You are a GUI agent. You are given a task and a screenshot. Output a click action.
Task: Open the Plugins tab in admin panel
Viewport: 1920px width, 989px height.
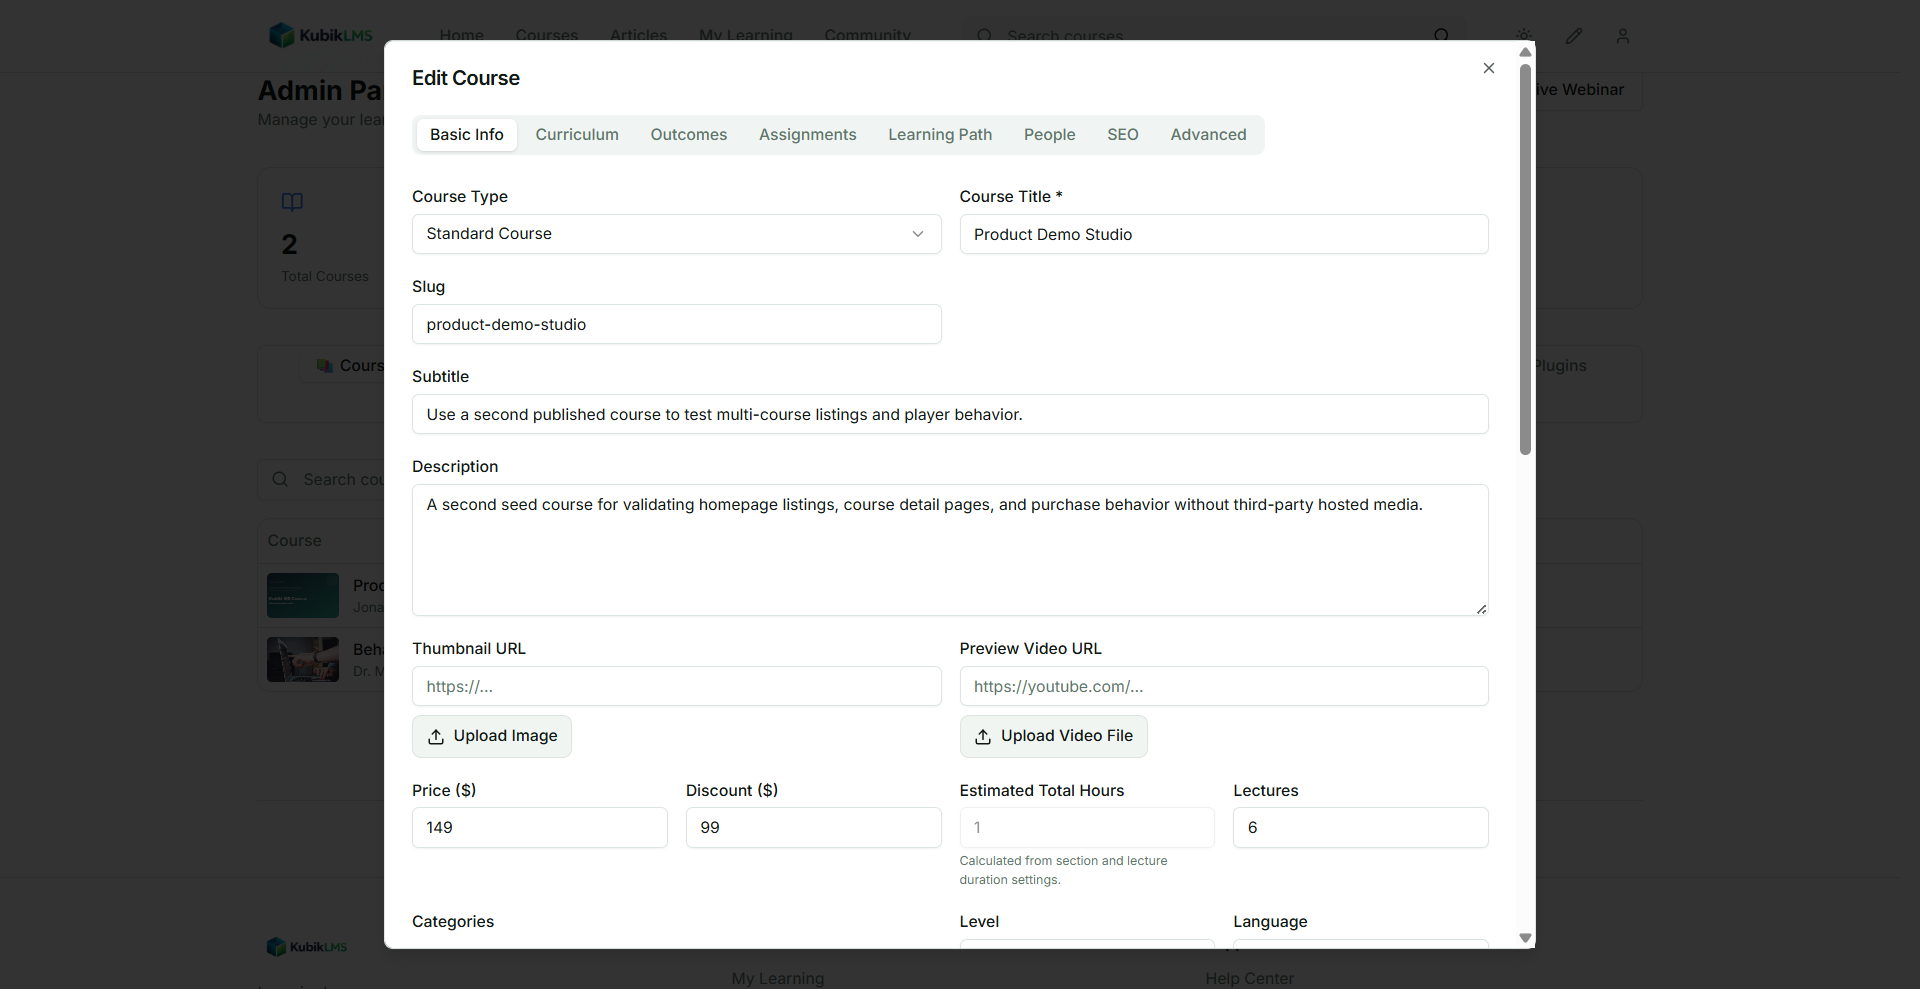coord(1561,365)
